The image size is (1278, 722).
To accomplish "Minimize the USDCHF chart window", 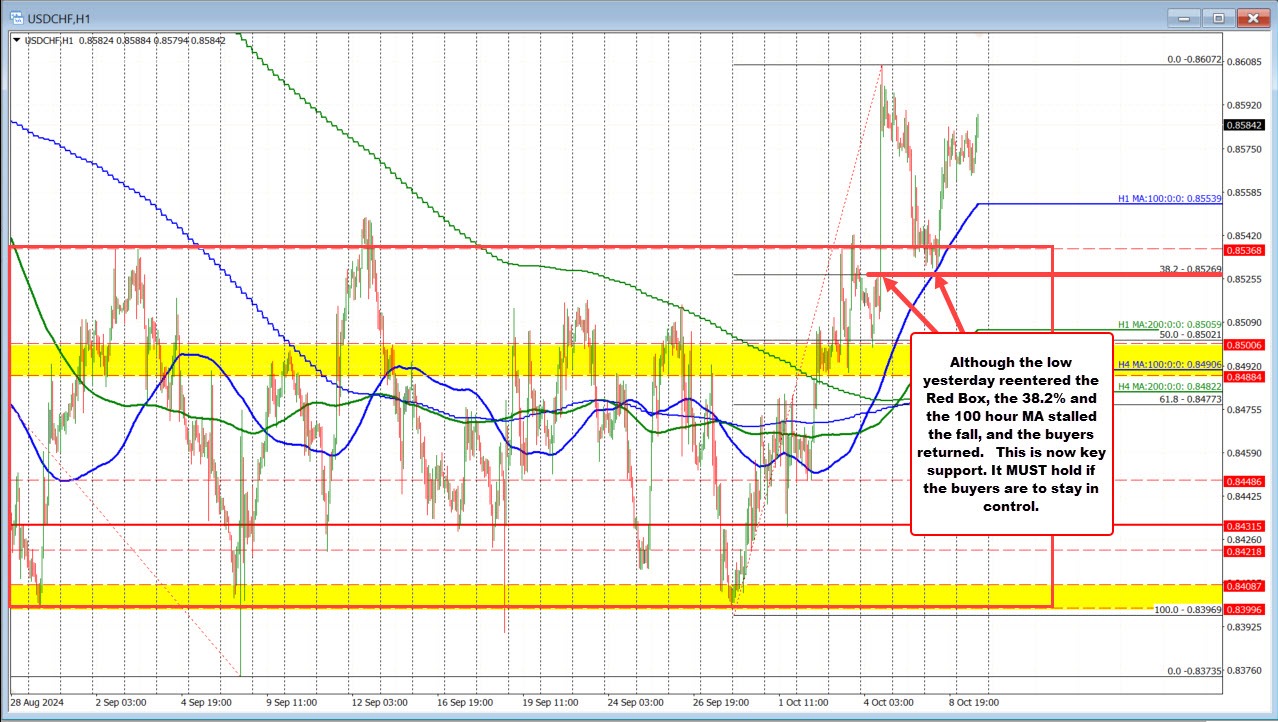I will pyautogui.click(x=1183, y=17).
